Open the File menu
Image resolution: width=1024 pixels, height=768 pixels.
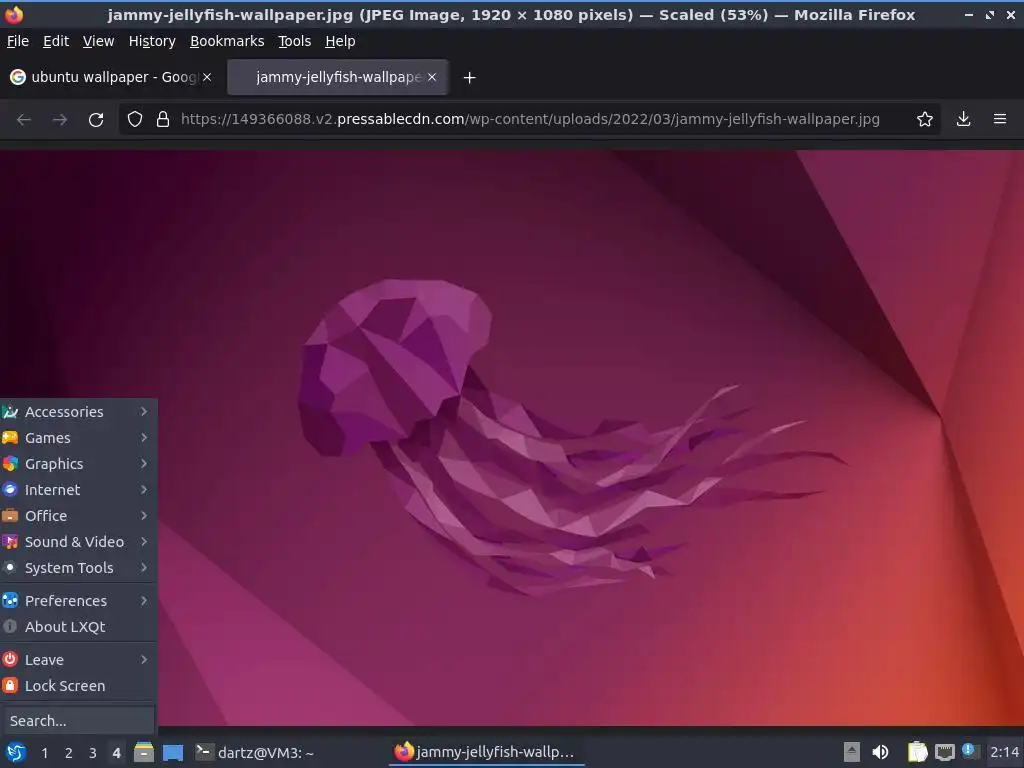pos(18,41)
